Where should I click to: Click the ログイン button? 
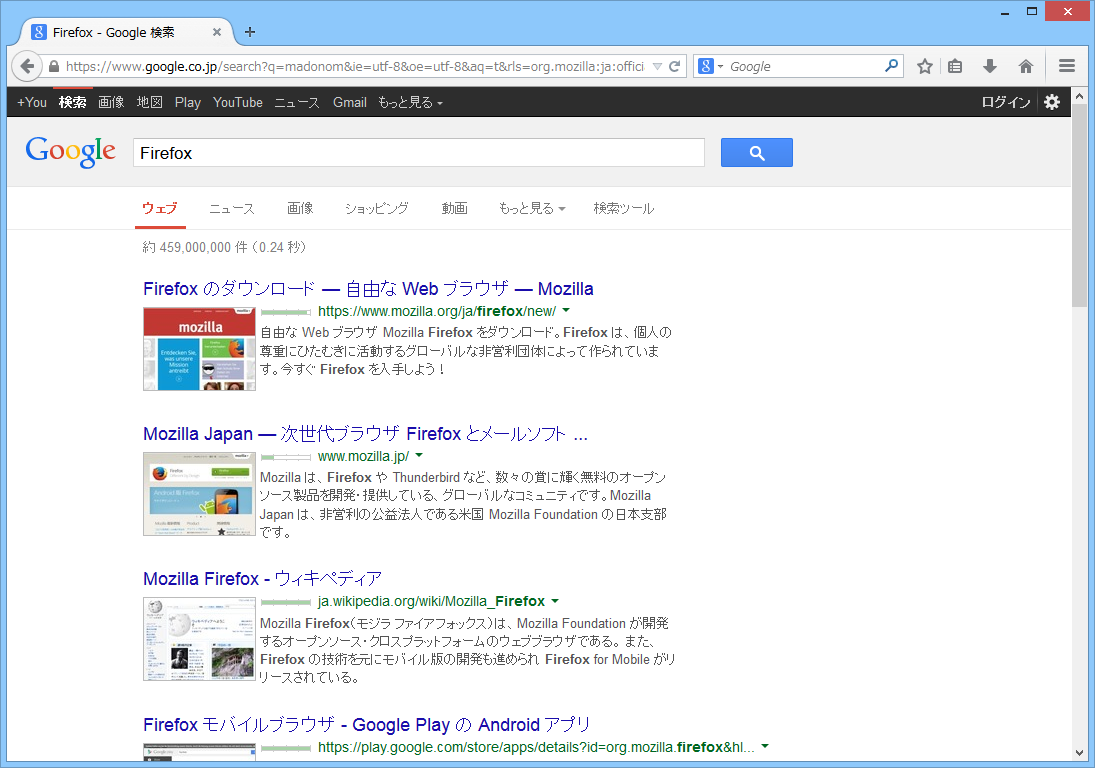(1006, 102)
